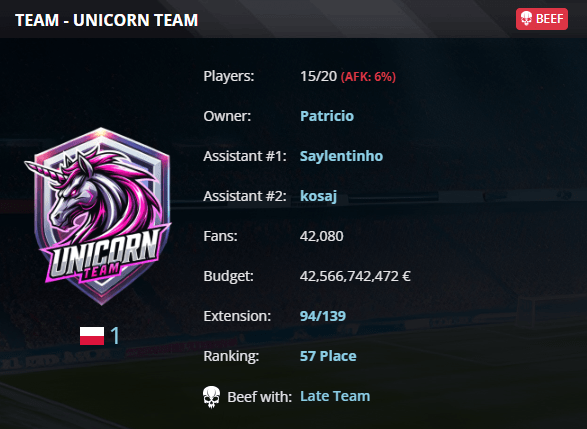
Task: Click the 15/20 players count
Action: 319,76
